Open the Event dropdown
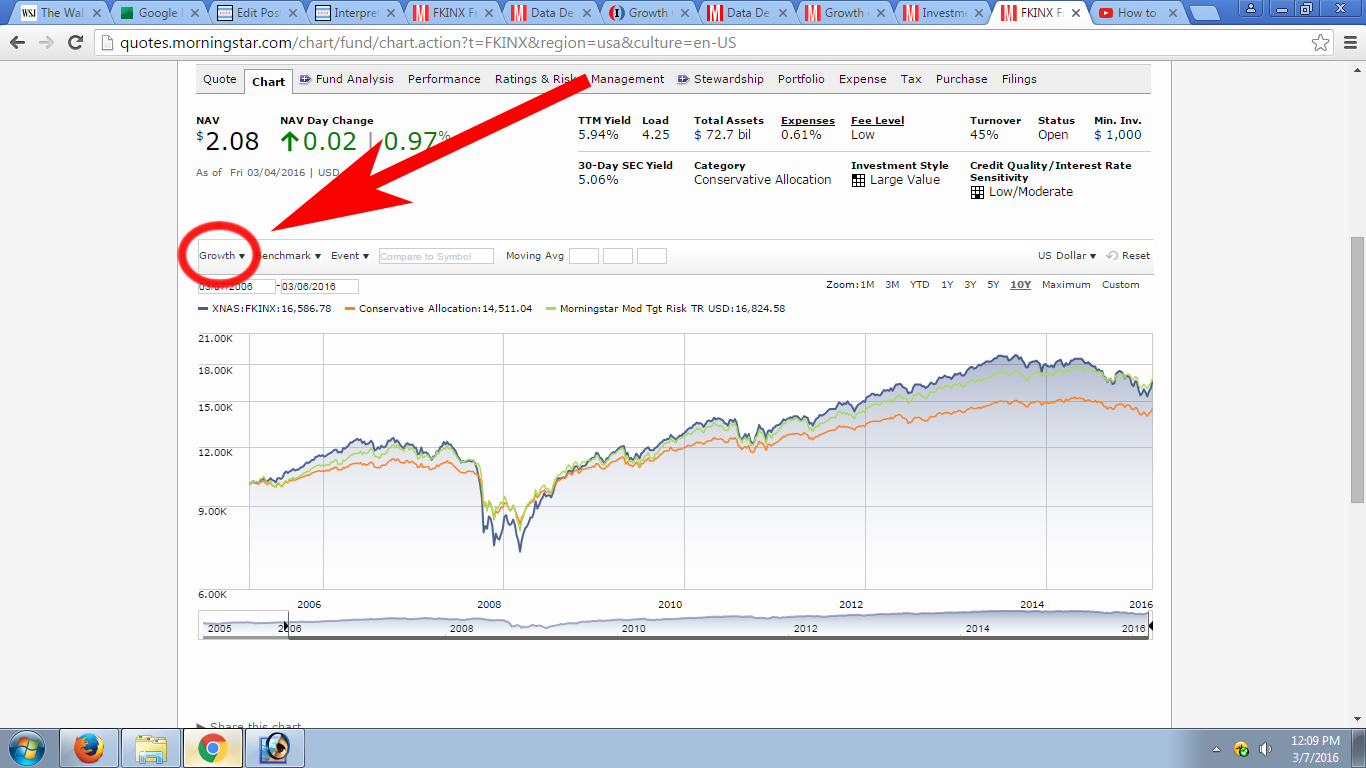Viewport: 1366px width, 768px height. point(350,256)
